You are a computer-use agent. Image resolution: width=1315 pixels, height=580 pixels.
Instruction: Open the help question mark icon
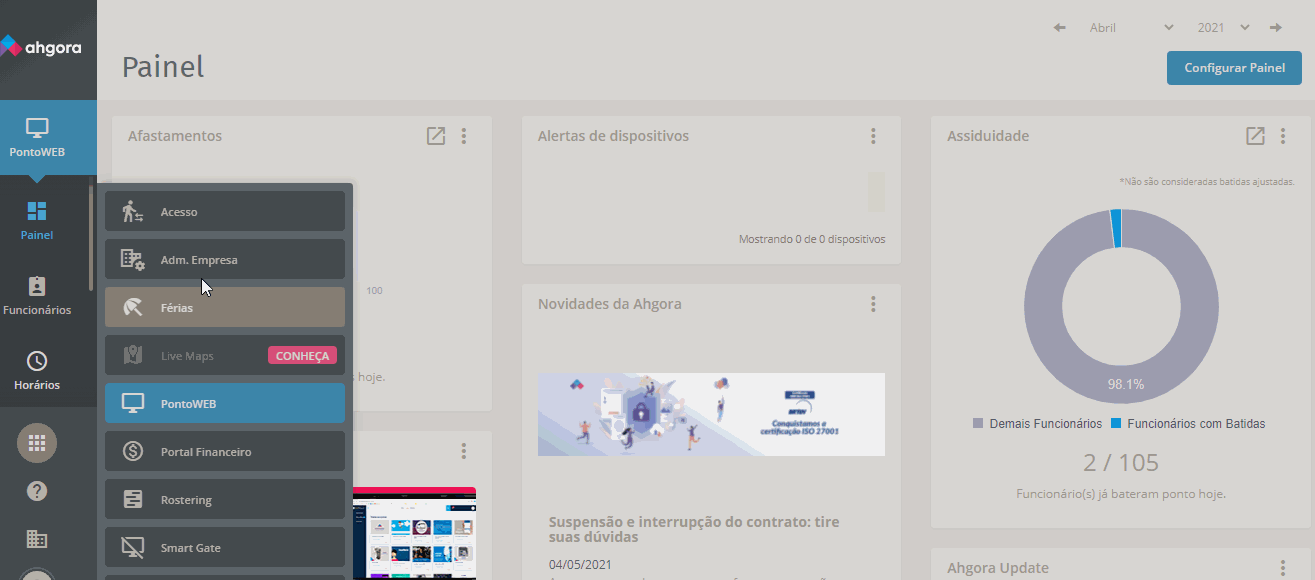[x=37, y=491]
